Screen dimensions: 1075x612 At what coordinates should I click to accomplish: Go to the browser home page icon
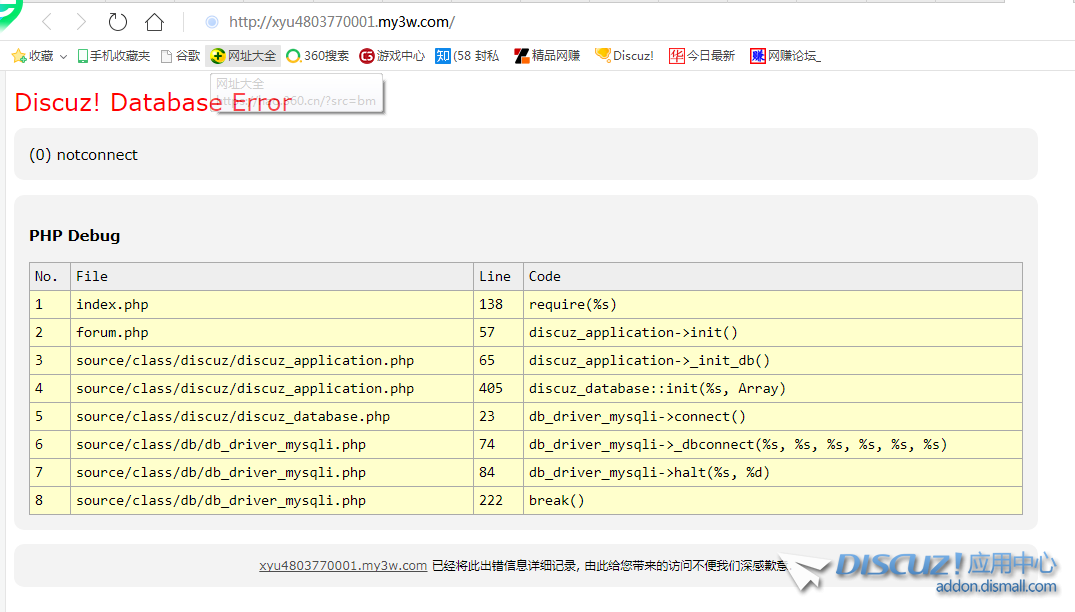(x=154, y=22)
